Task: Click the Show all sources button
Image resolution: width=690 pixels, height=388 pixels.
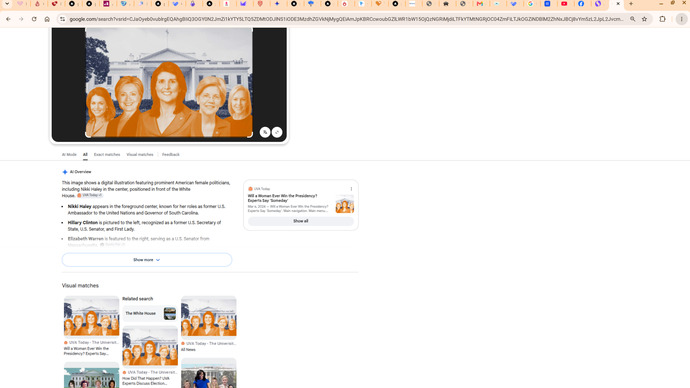Action: [301, 221]
